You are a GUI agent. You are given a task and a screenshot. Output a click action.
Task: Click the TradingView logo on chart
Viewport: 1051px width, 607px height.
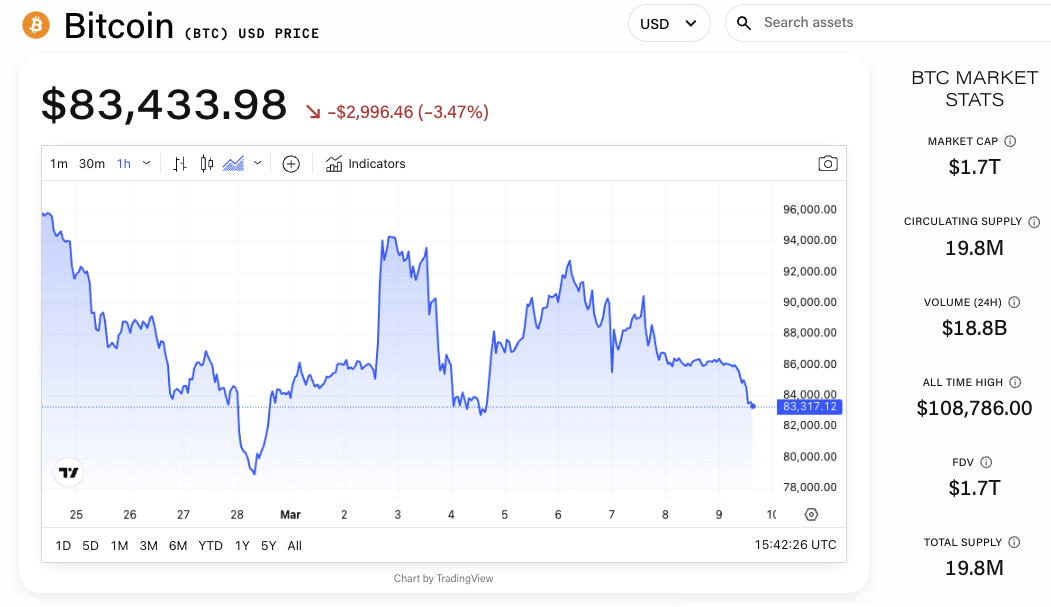tap(68, 473)
